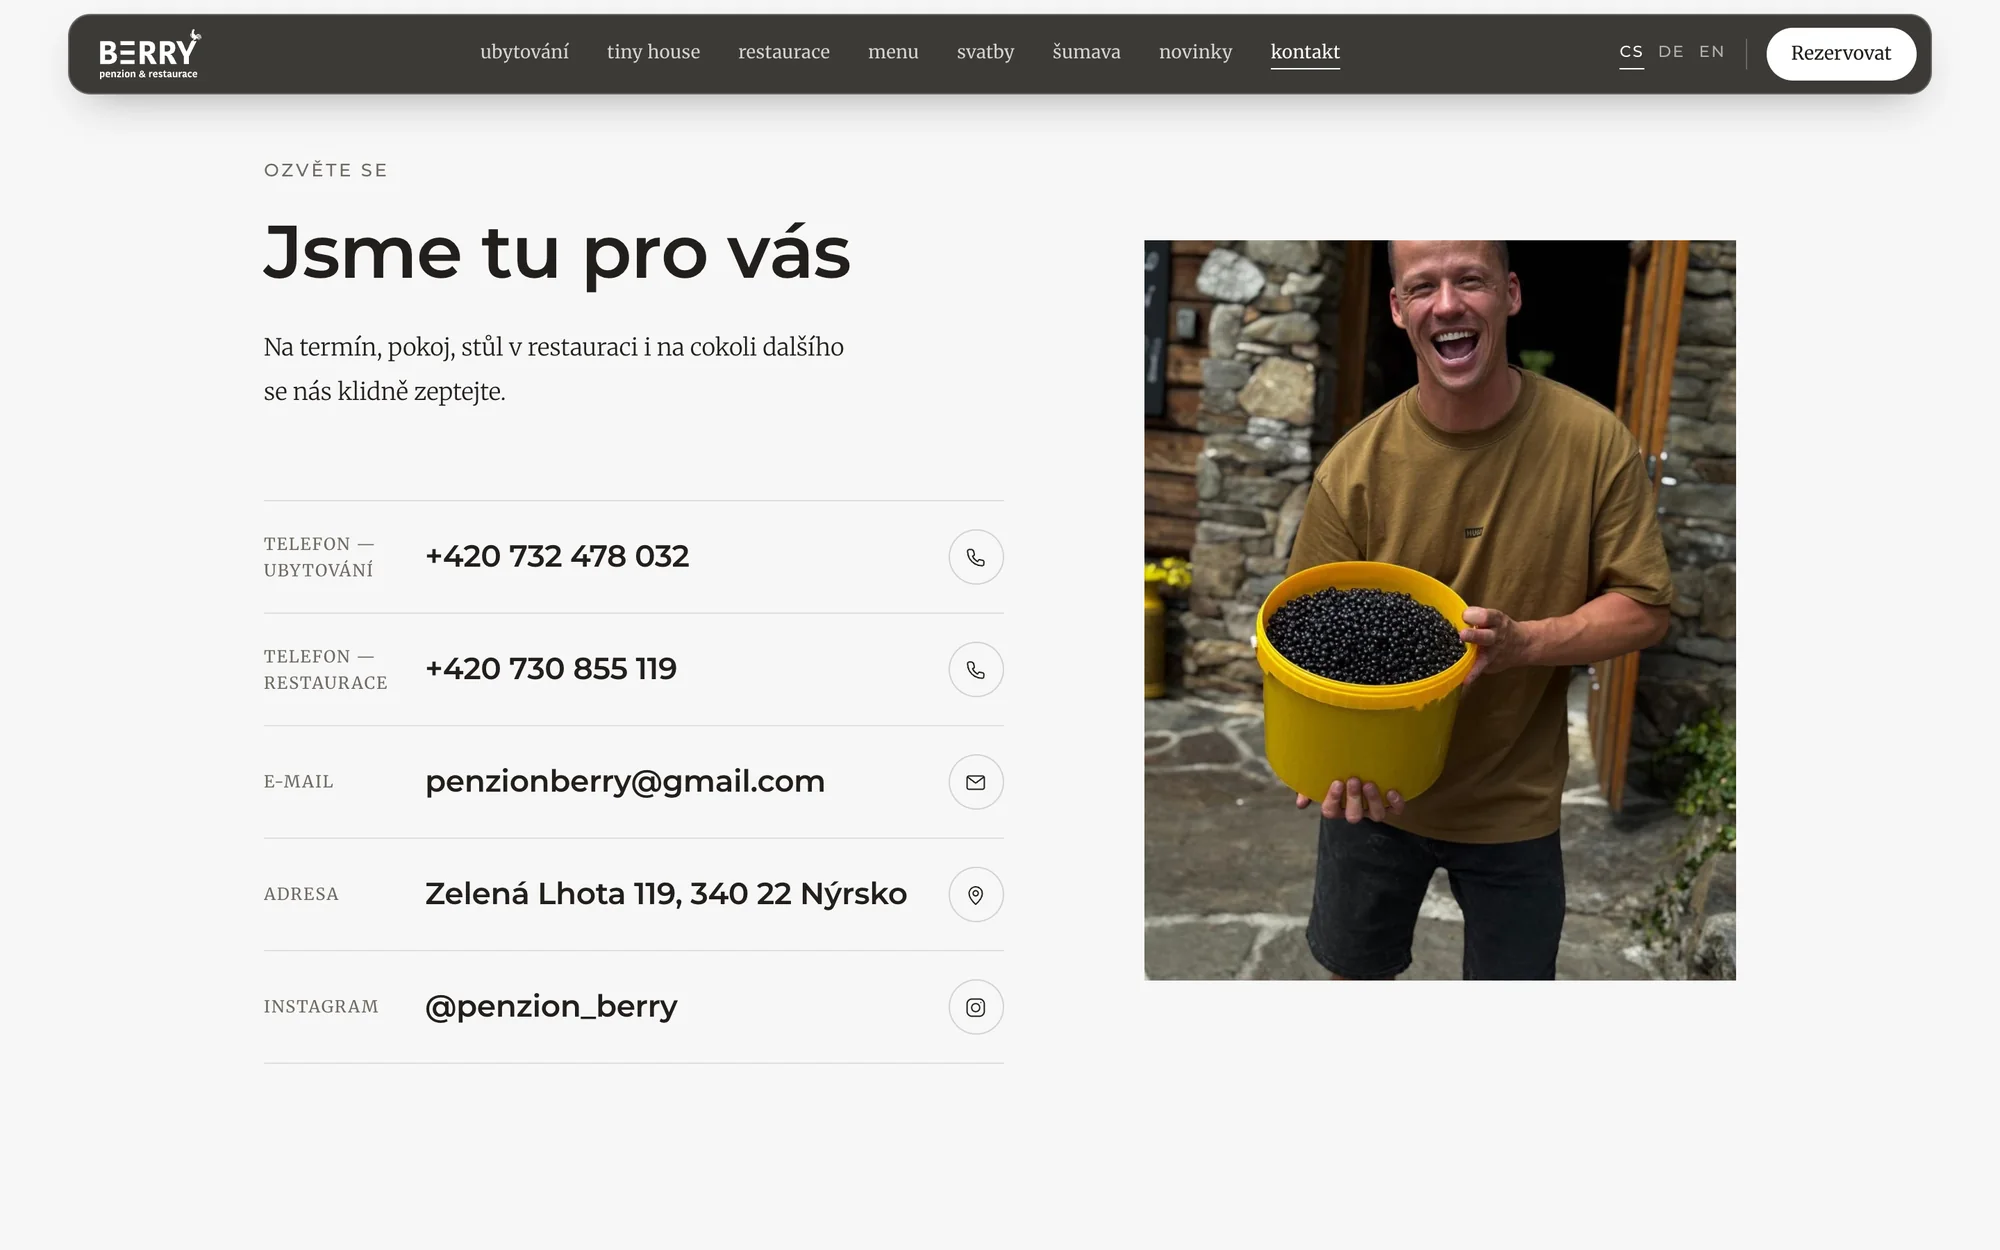Switch language to EN

pyautogui.click(x=1712, y=51)
